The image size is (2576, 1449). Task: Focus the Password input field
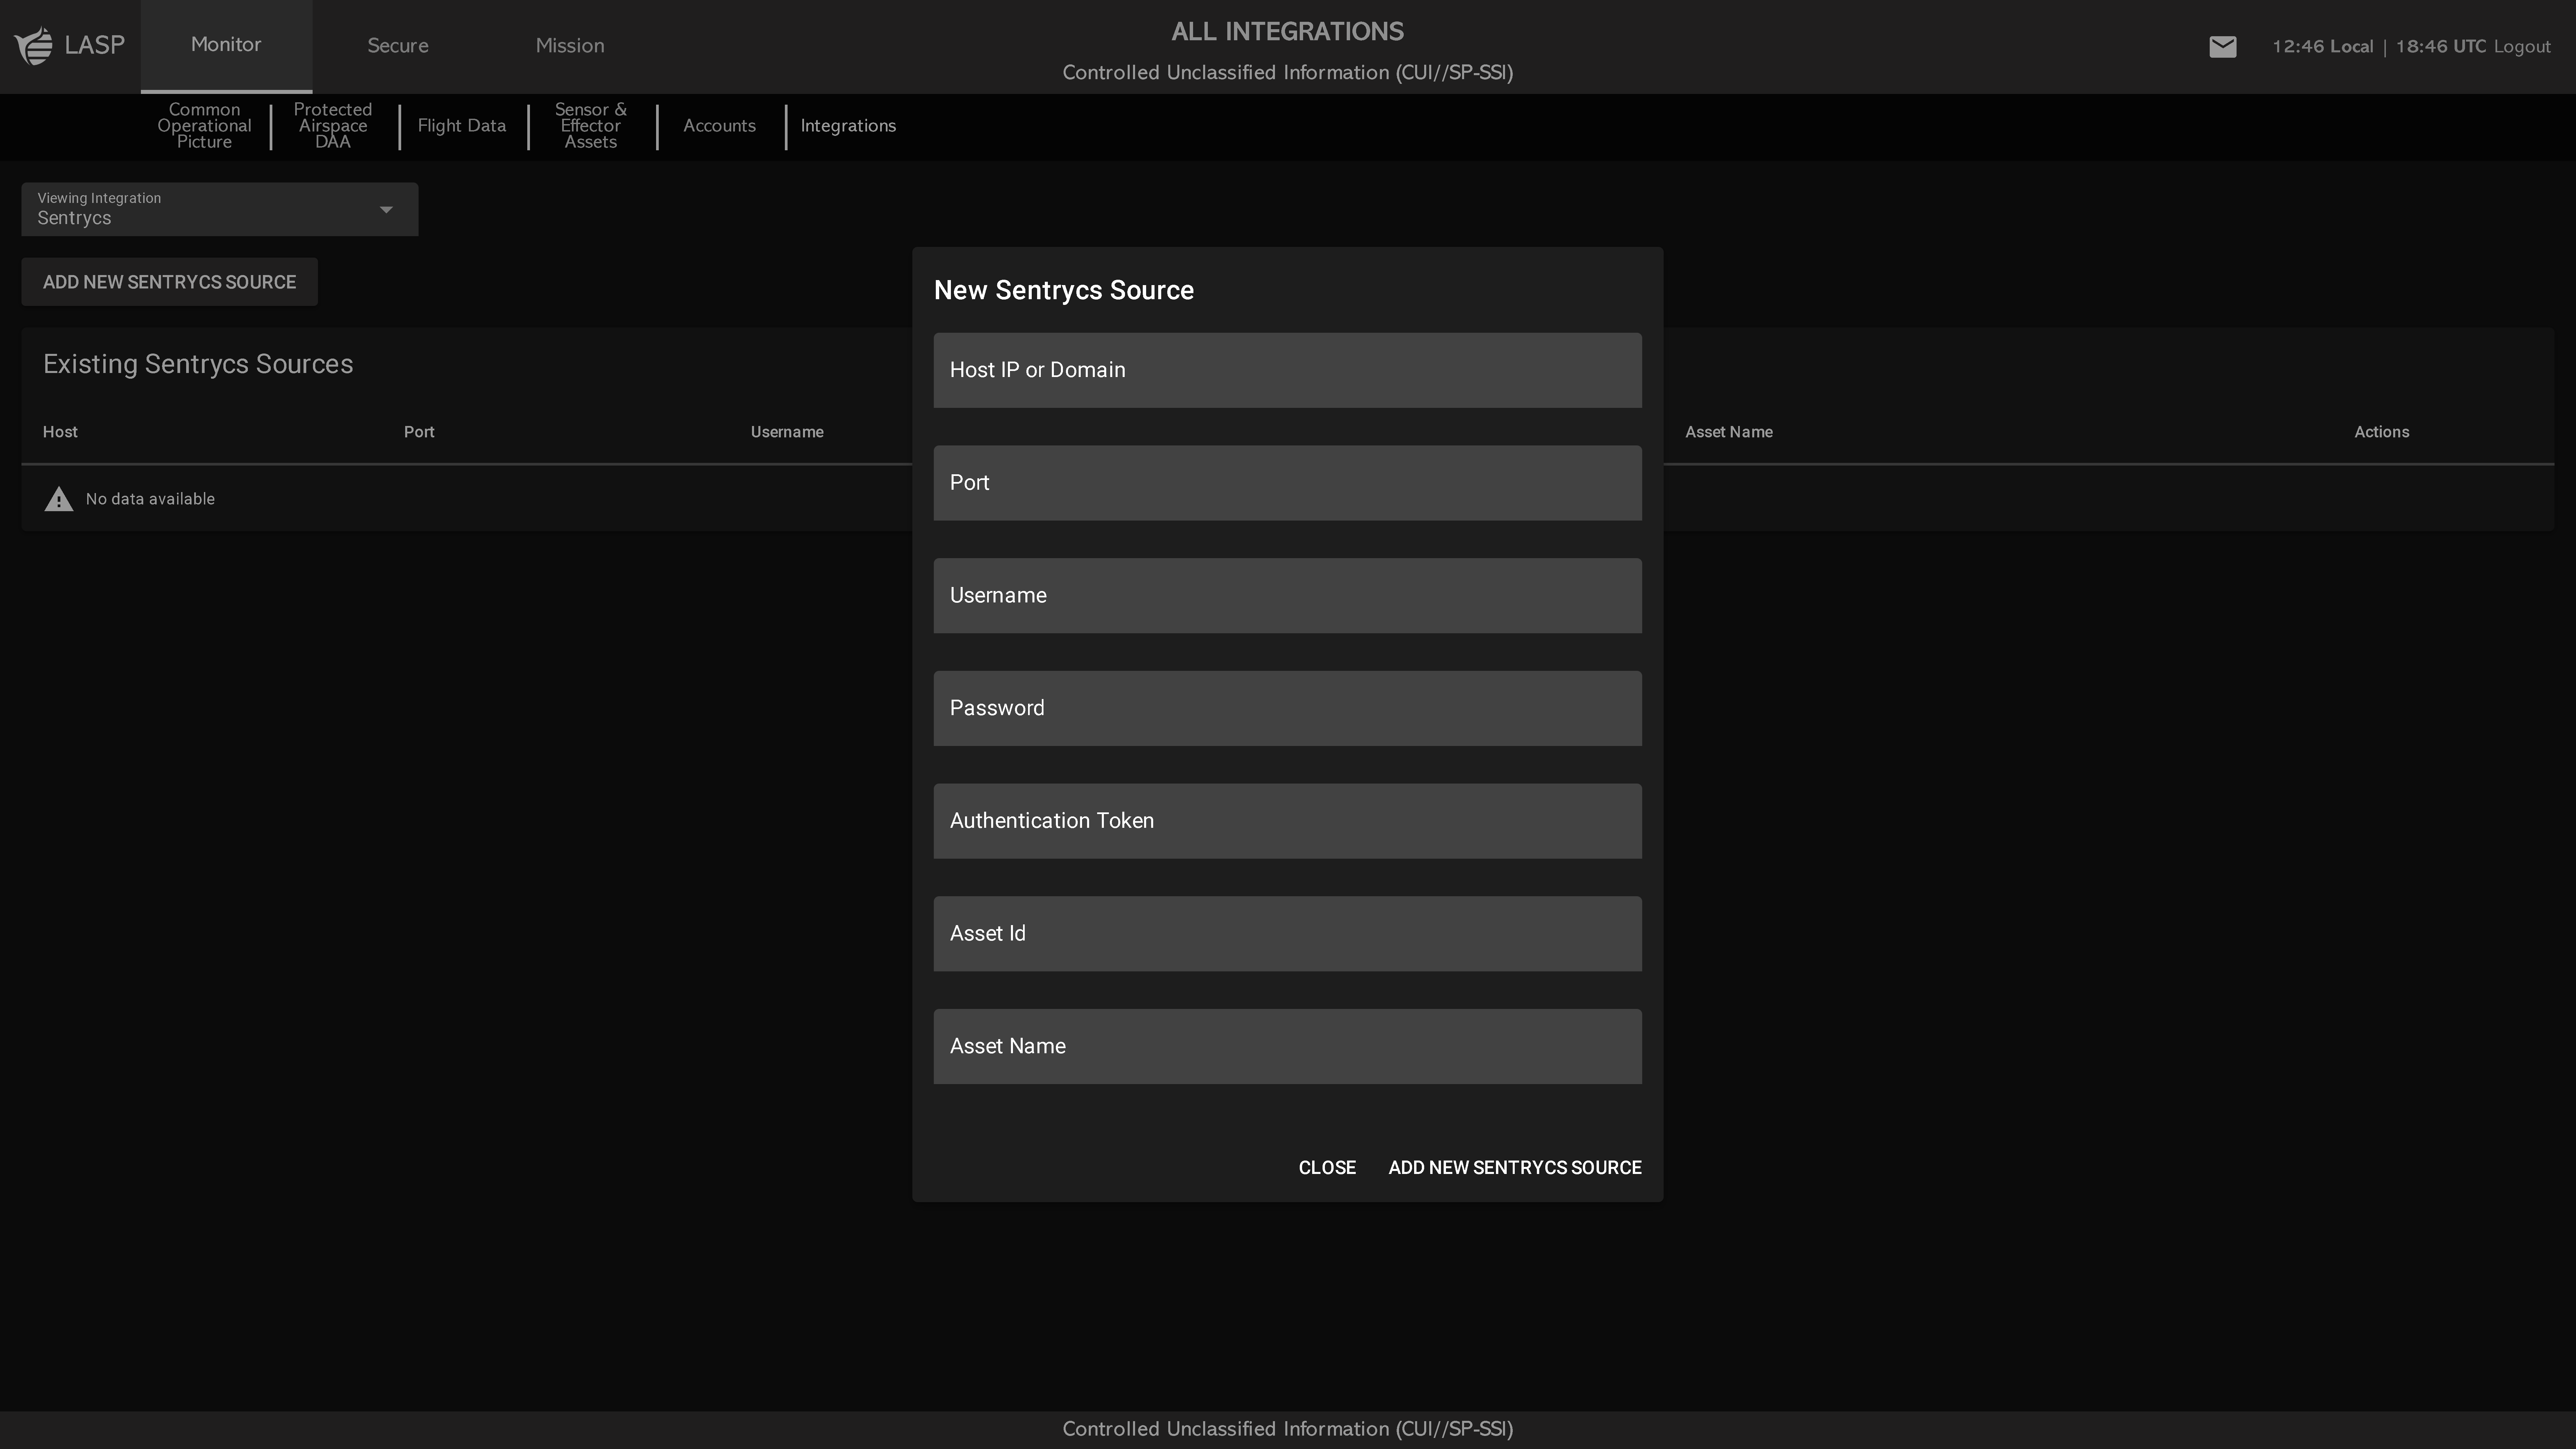tap(1288, 708)
